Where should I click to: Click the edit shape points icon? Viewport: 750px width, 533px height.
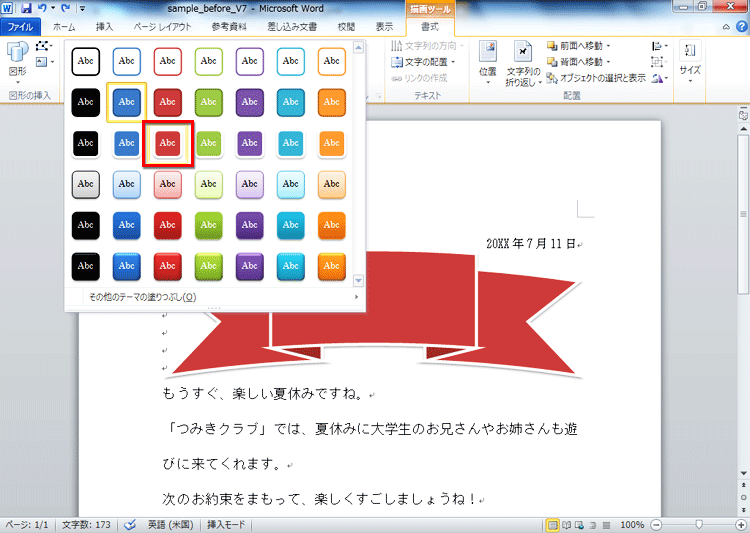(x=43, y=46)
